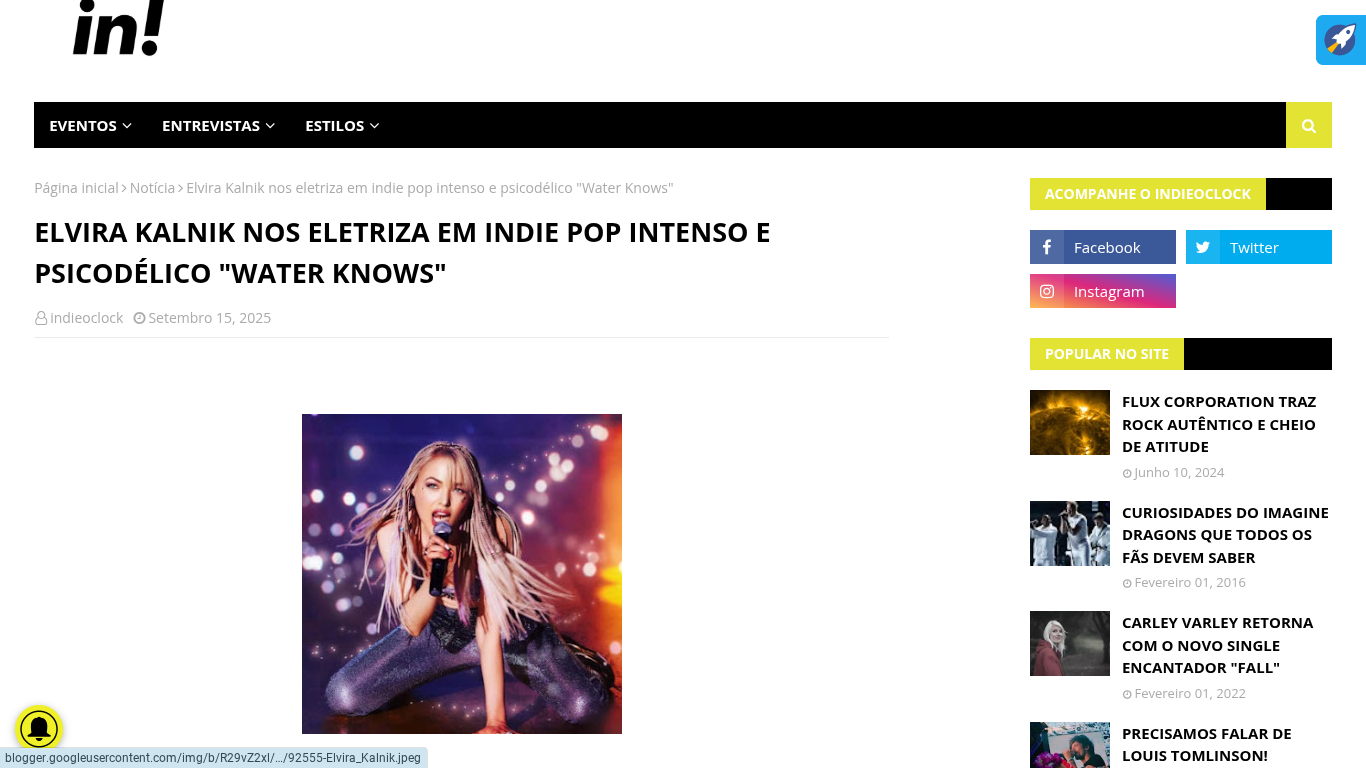Open the Elvira Kalnik article image
This screenshot has width=1366, height=768.
tap(462, 574)
